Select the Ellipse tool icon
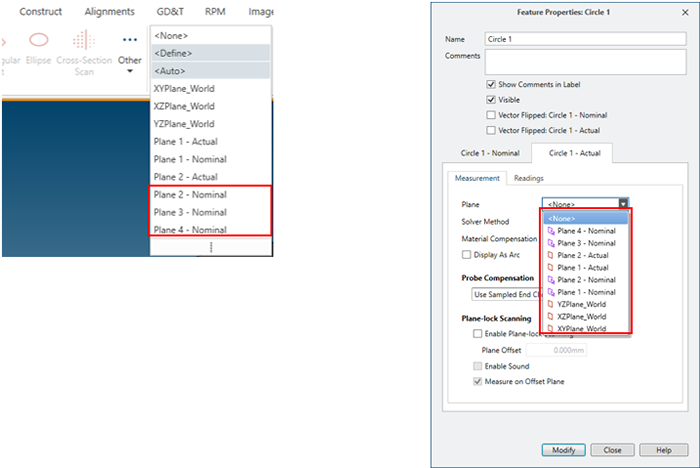700x468 pixels. tap(39, 41)
